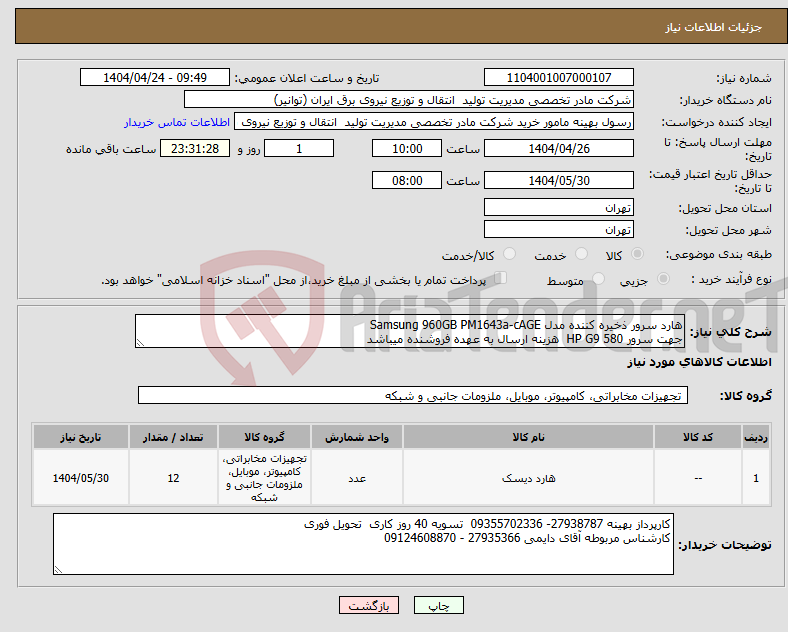This screenshot has width=788, height=632.
Task: Click the need date cell 1404/05/30
Action: coord(81,478)
